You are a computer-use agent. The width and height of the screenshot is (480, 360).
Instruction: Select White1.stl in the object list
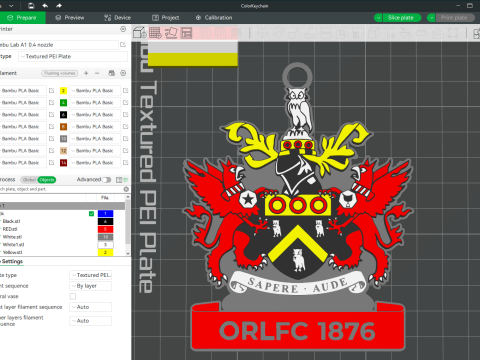(x=13, y=245)
